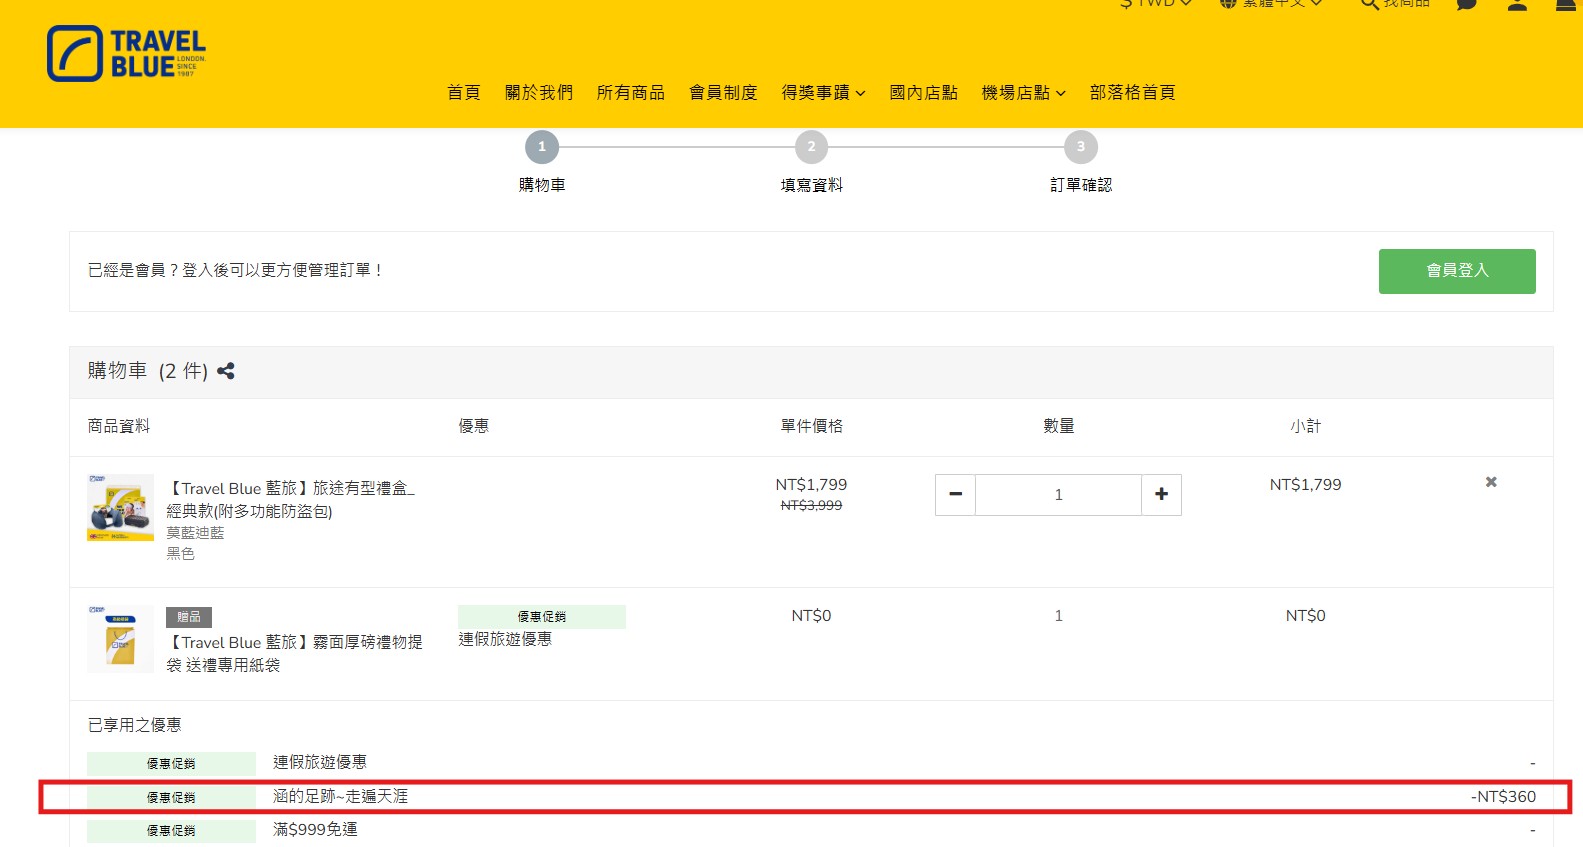
Task: Click the quantity input field
Action: tap(1058, 495)
